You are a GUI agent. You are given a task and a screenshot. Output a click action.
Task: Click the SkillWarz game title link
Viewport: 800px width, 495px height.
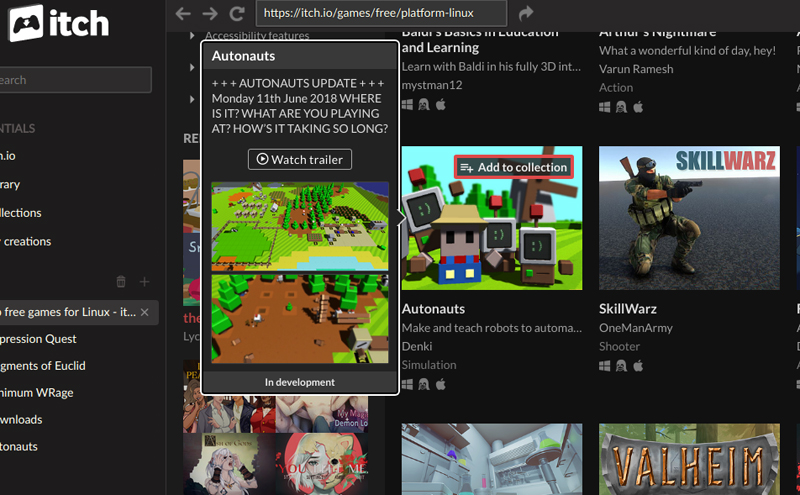click(x=628, y=309)
